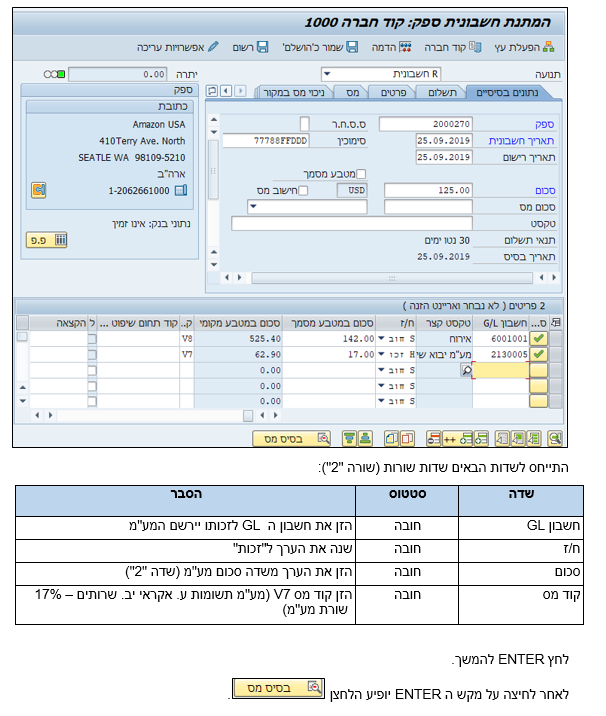
Task: Switch to the payment (תשלום) tab
Action: pos(442,93)
